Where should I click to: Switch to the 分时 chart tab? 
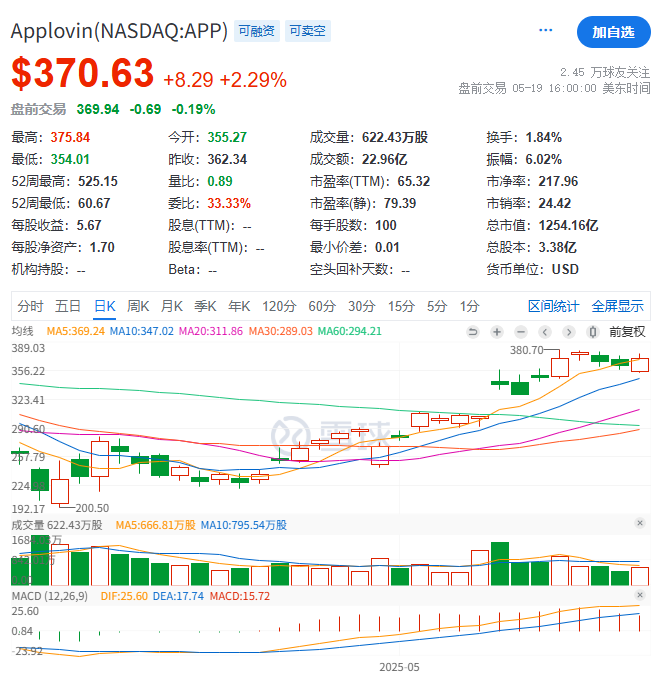[30, 306]
